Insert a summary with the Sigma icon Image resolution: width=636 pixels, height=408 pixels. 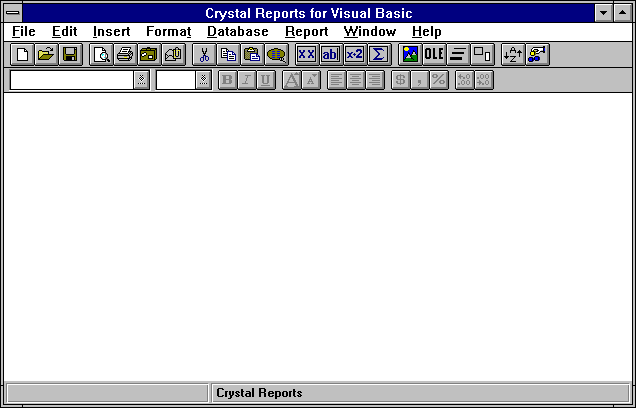click(x=379, y=54)
